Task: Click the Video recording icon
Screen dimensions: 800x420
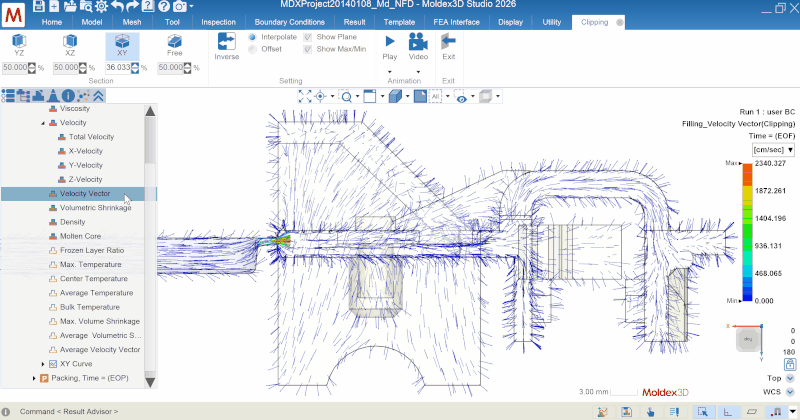Action: click(x=418, y=45)
